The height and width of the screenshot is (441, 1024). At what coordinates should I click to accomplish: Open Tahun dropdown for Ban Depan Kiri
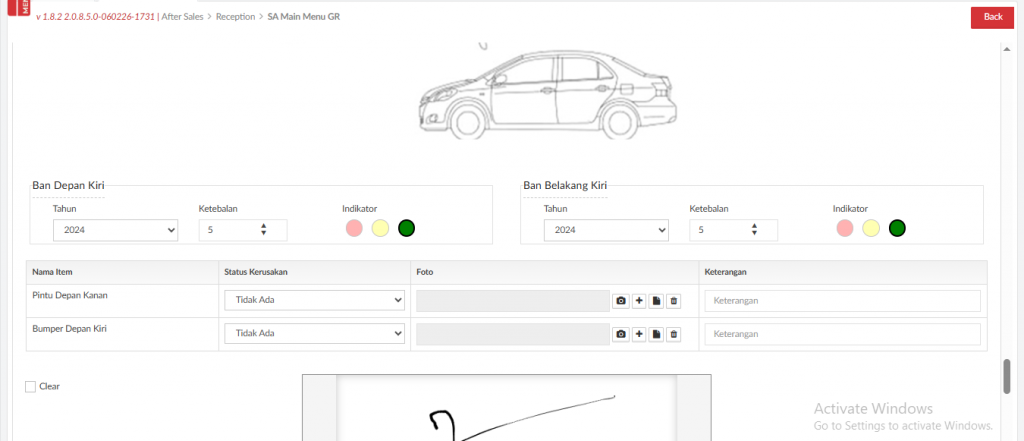click(x=115, y=230)
